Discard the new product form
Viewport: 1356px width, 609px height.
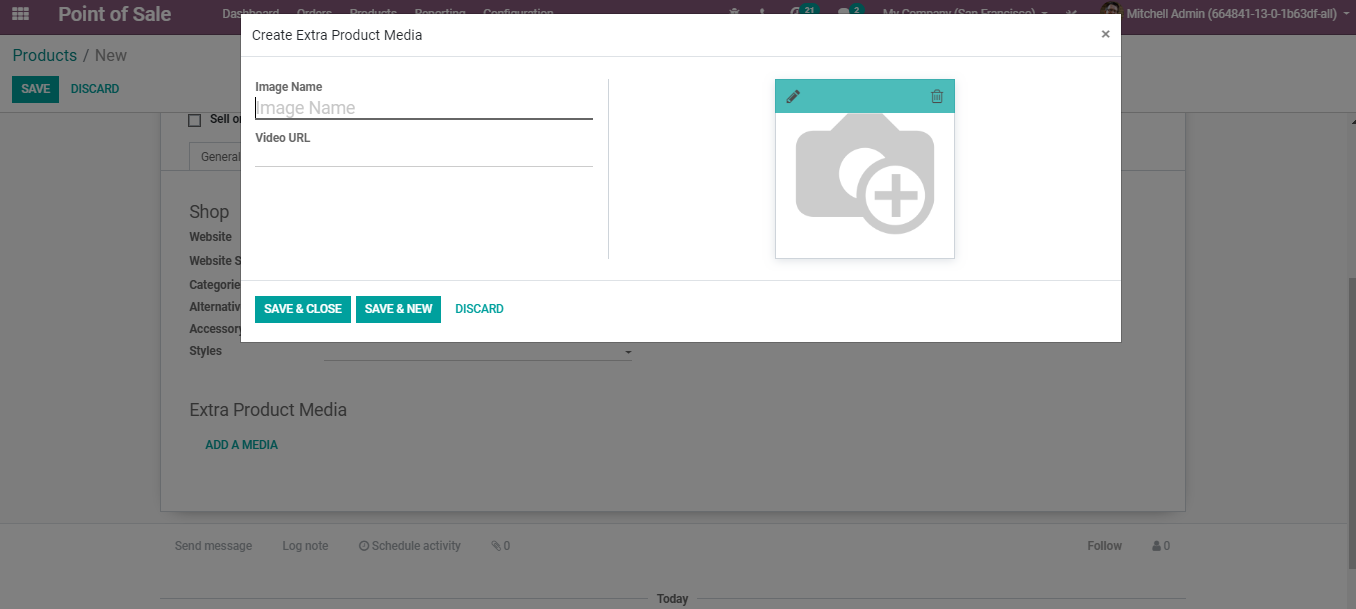pos(95,89)
